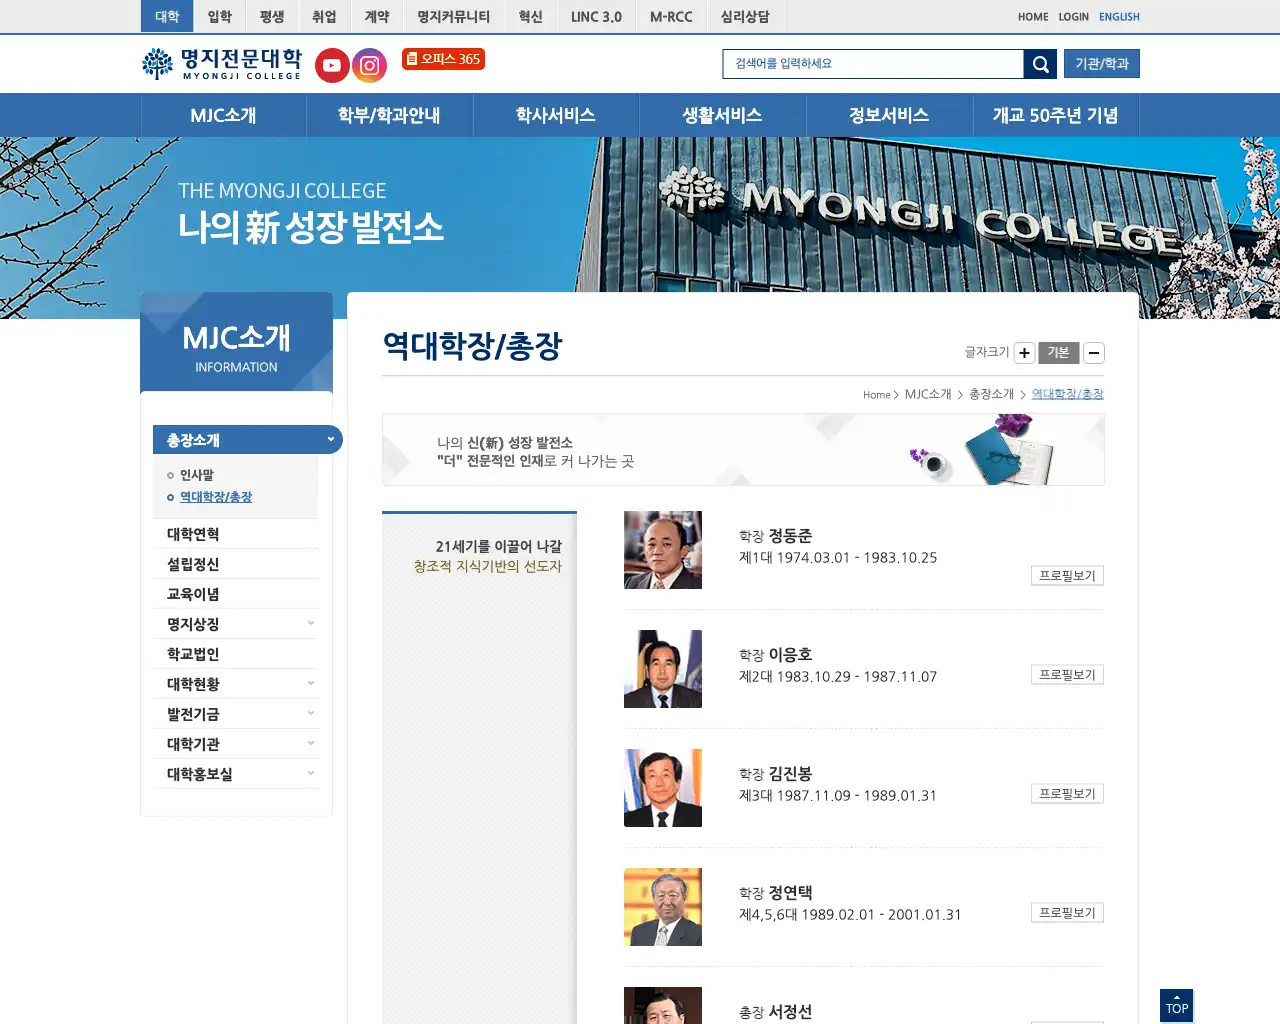Click name text 총장 서정선
The width and height of the screenshot is (1280, 1024).
coord(775,1012)
